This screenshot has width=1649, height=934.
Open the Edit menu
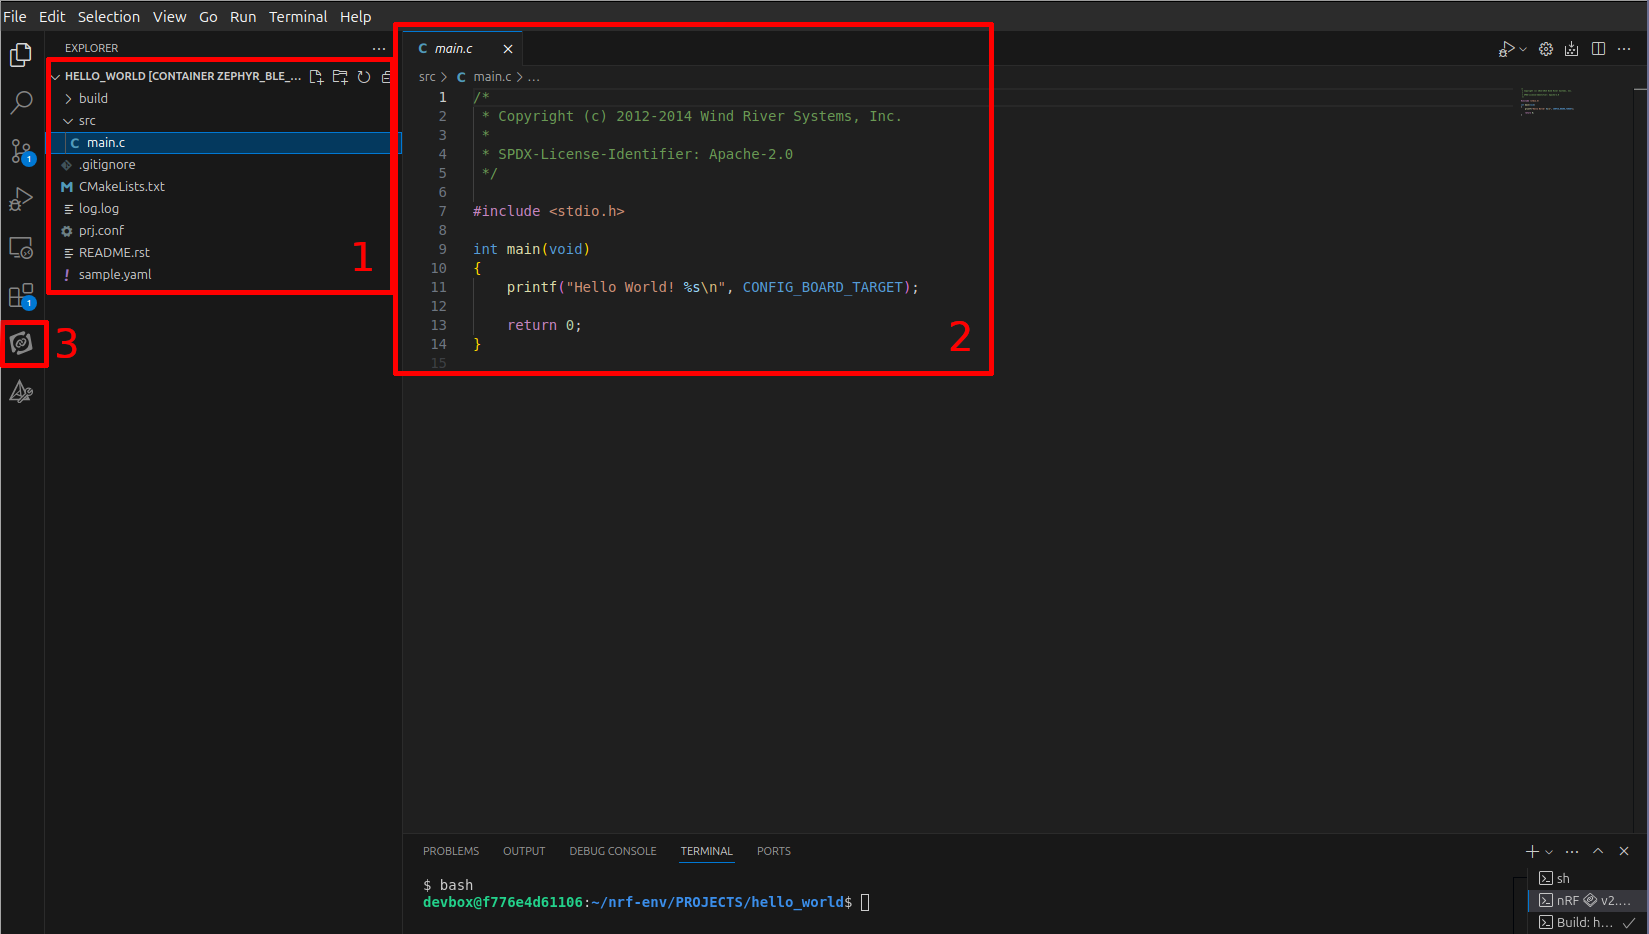tap(52, 16)
